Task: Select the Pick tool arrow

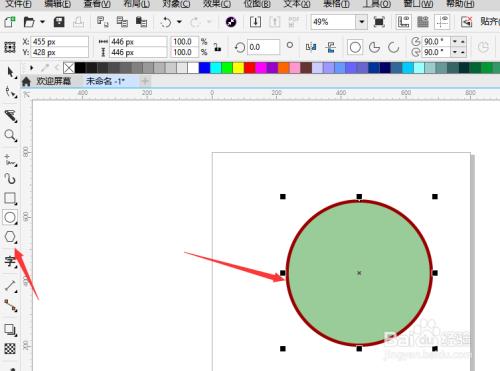Action: 11,72
